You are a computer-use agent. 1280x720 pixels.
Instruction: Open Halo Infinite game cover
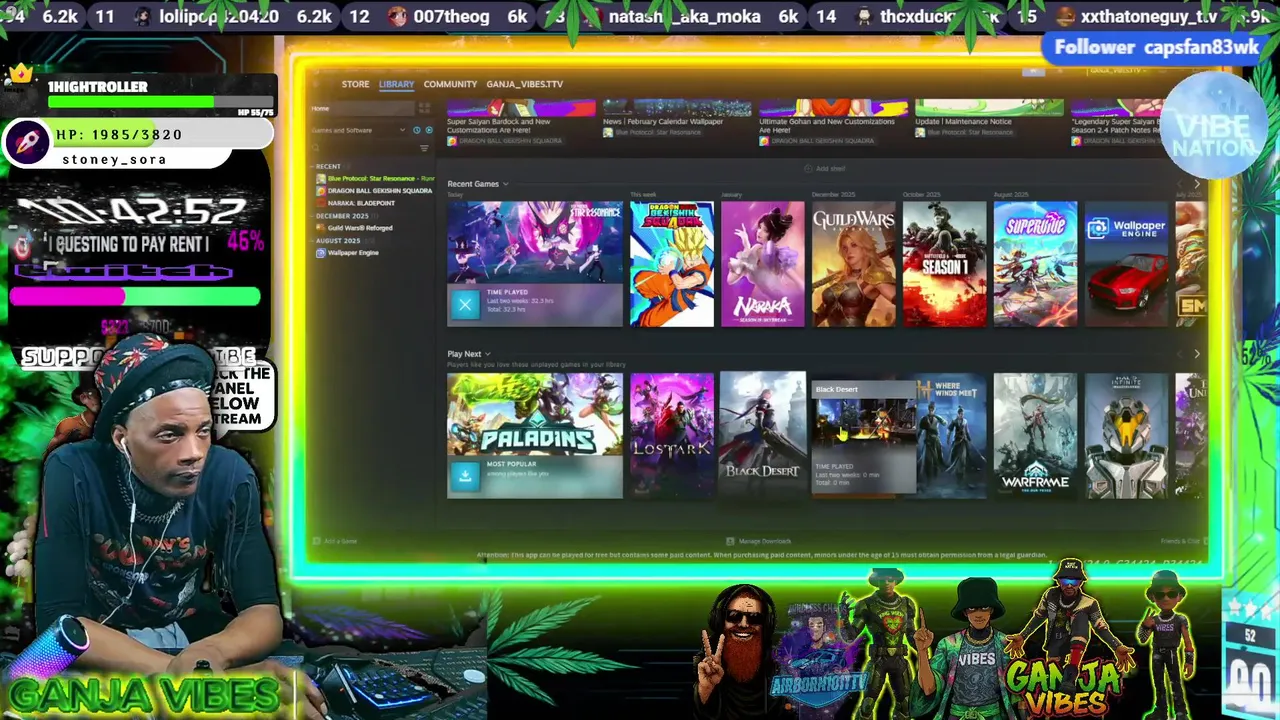[x=1126, y=435]
